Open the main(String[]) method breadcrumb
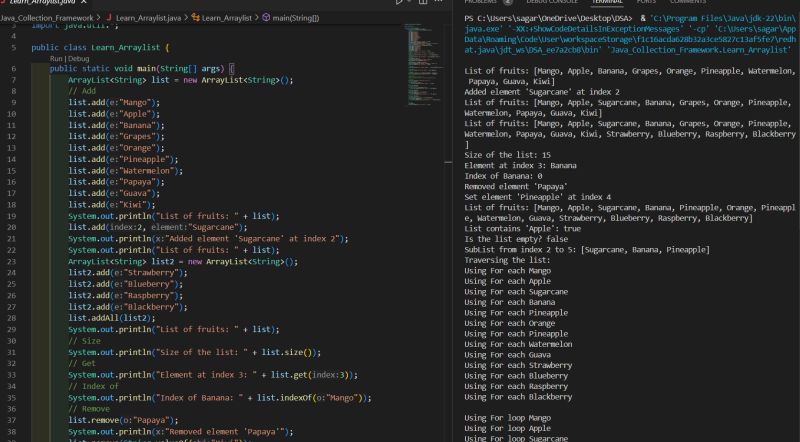The width and height of the screenshot is (800, 442). [x=295, y=18]
